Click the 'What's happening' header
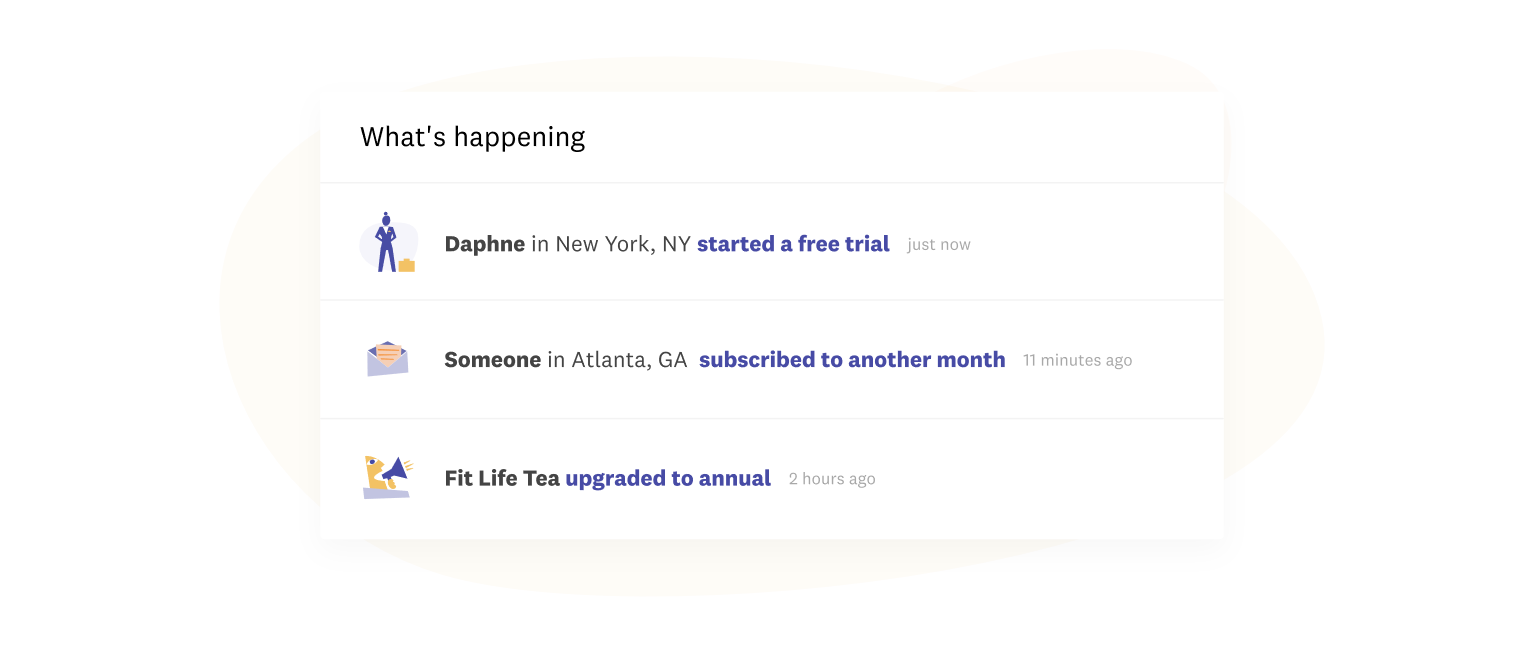This screenshot has width=1538, height=647. [x=472, y=137]
